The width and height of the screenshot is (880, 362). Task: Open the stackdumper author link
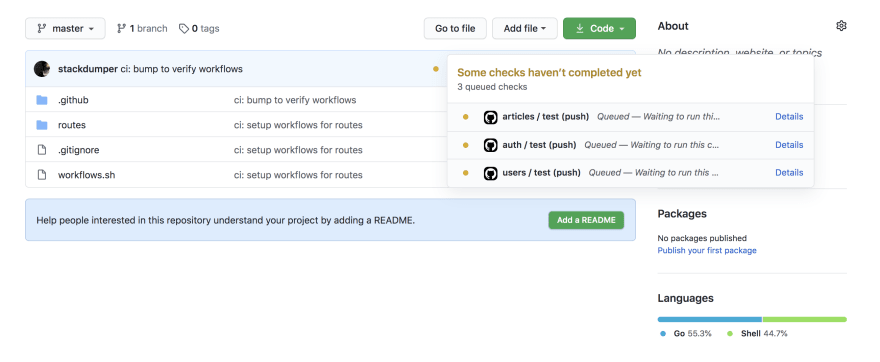point(88,69)
